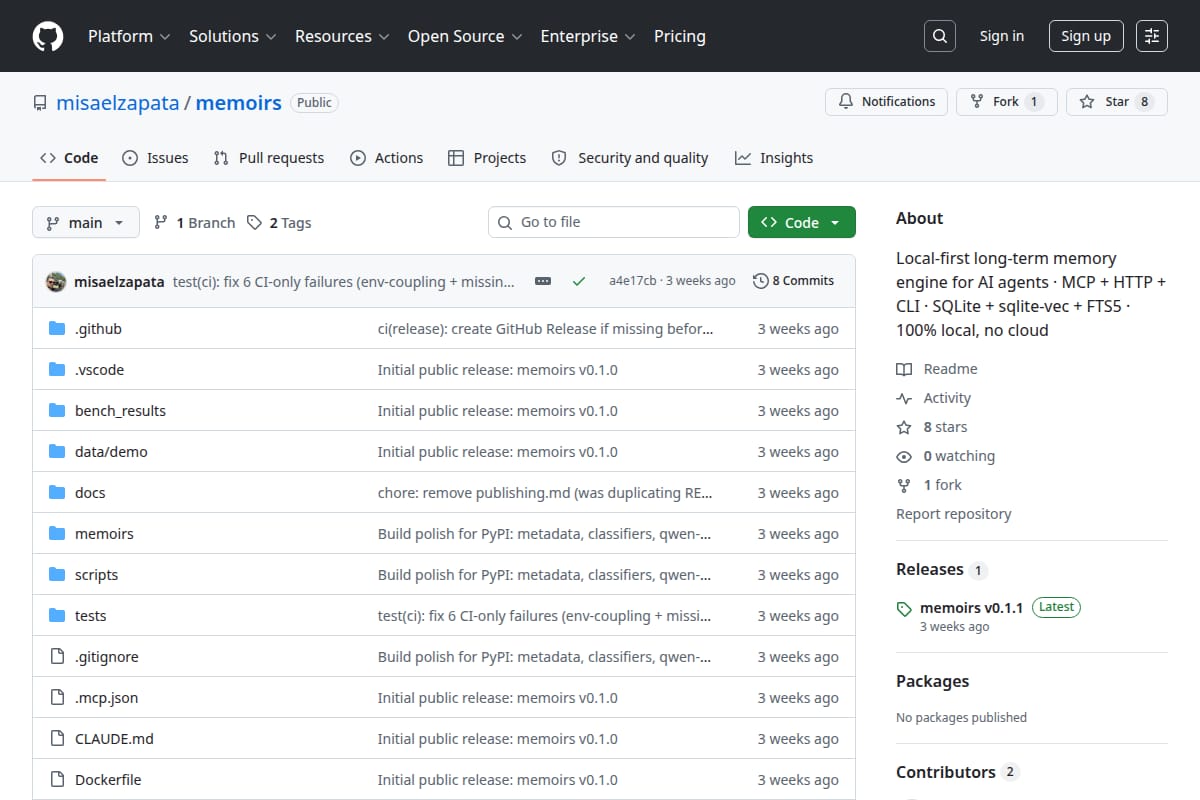Click the Report repository link
The width and height of the screenshot is (1200, 800).
click(x=954, y=514)
